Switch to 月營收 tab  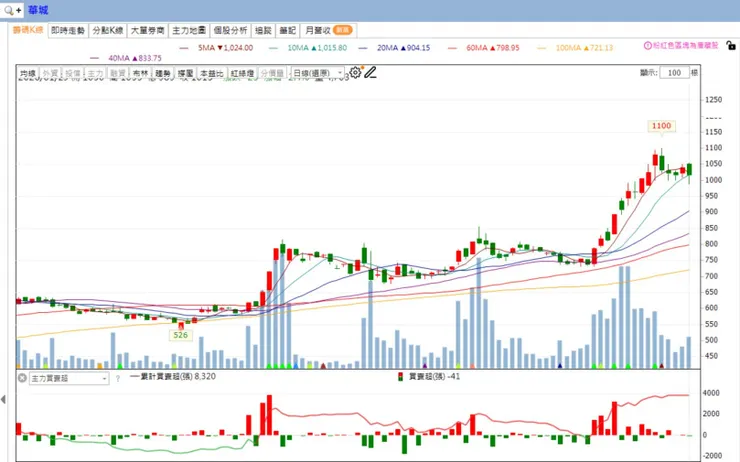[328, 30]
